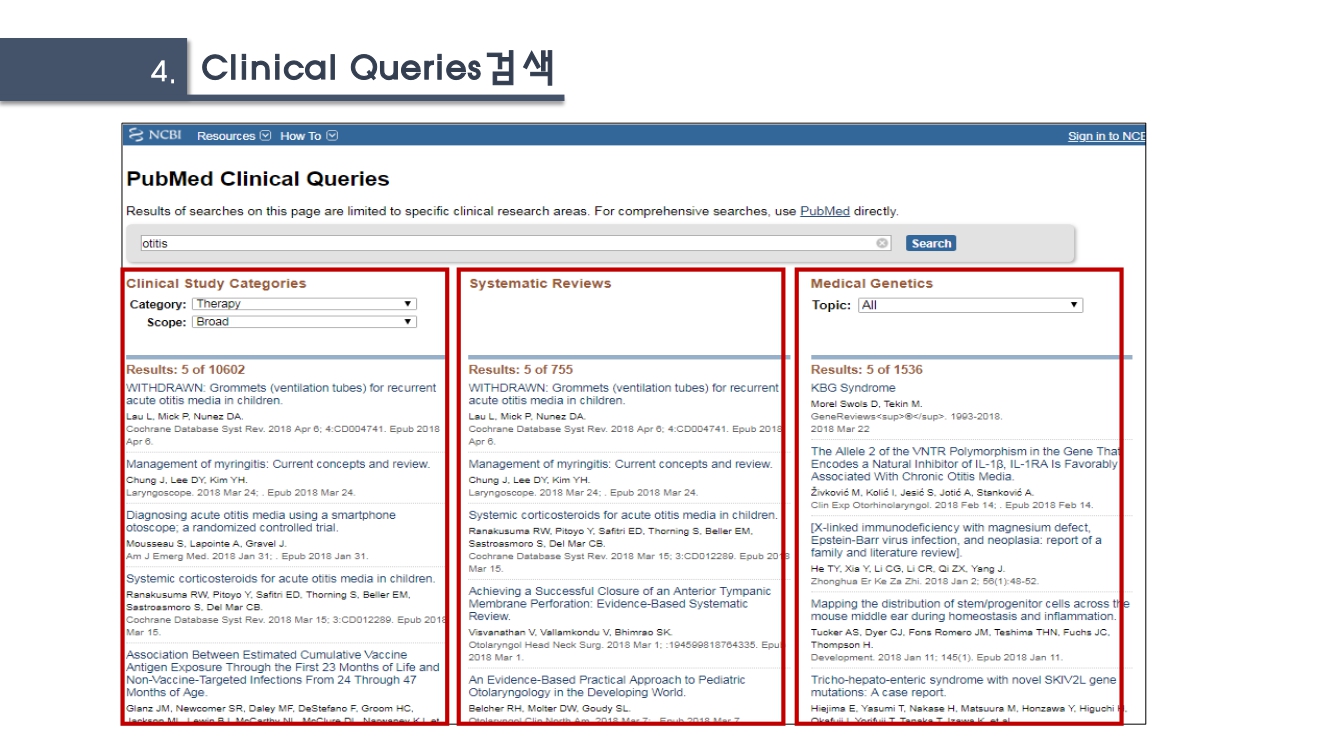Open the Medical Genetics Topic dropdown
Screen dimensions: 1334x750
(x=970, y=305)
